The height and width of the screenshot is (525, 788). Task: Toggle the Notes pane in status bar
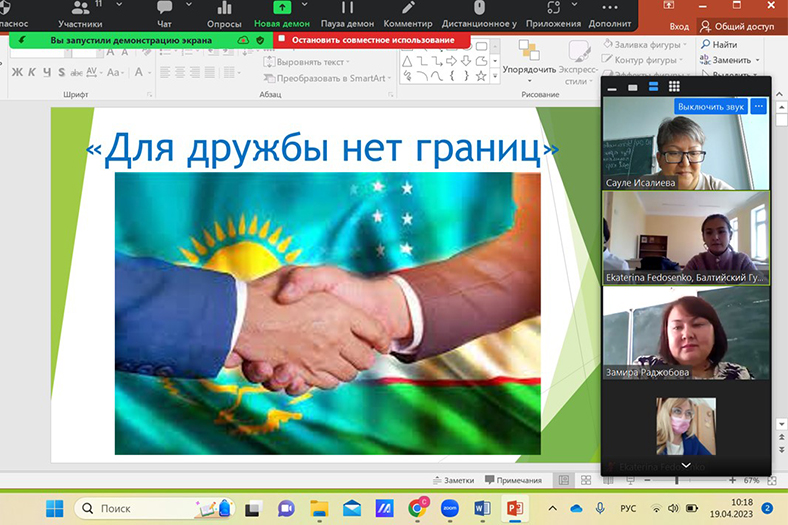point(459,480)
